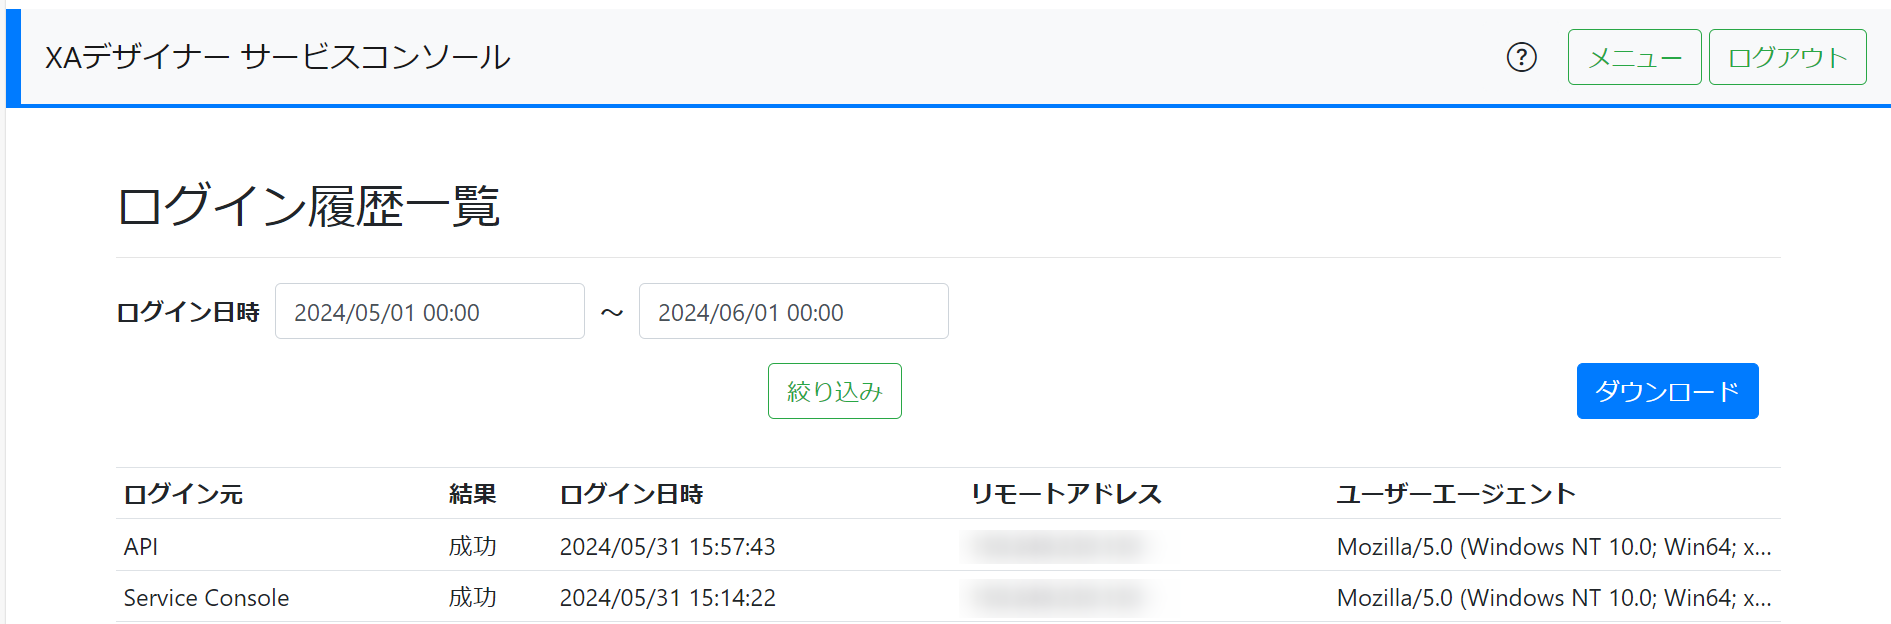Click the リモートアドレス column header
Viewport: 1891px width, 624px height.
(1066, 494)
